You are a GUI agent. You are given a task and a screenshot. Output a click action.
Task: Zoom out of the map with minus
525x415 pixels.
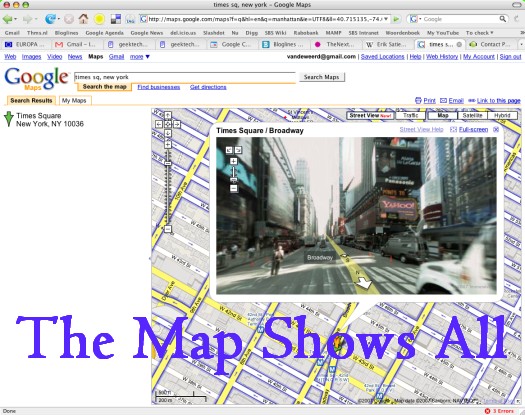coord(168,229)
